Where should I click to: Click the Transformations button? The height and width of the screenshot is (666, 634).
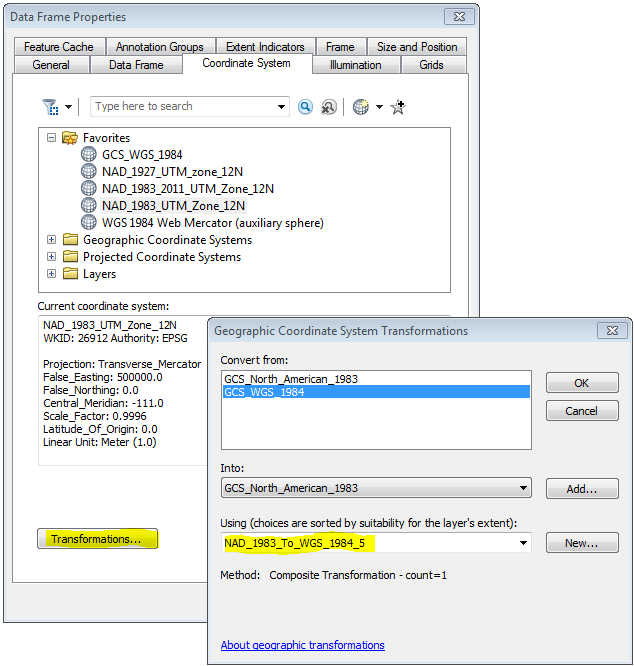click(x=97, y=539)
